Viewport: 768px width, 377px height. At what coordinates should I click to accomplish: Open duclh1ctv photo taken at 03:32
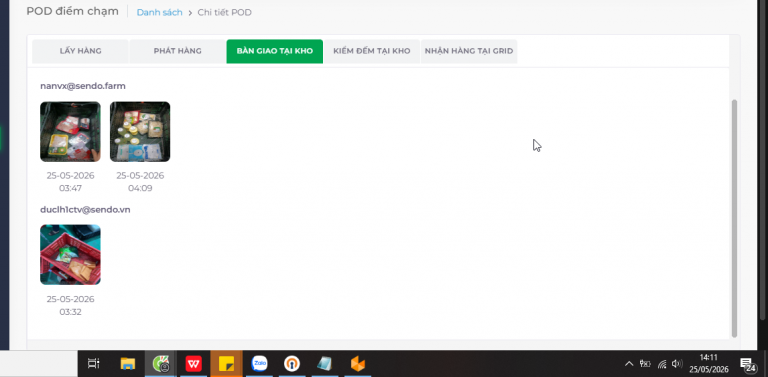(70, 255)
